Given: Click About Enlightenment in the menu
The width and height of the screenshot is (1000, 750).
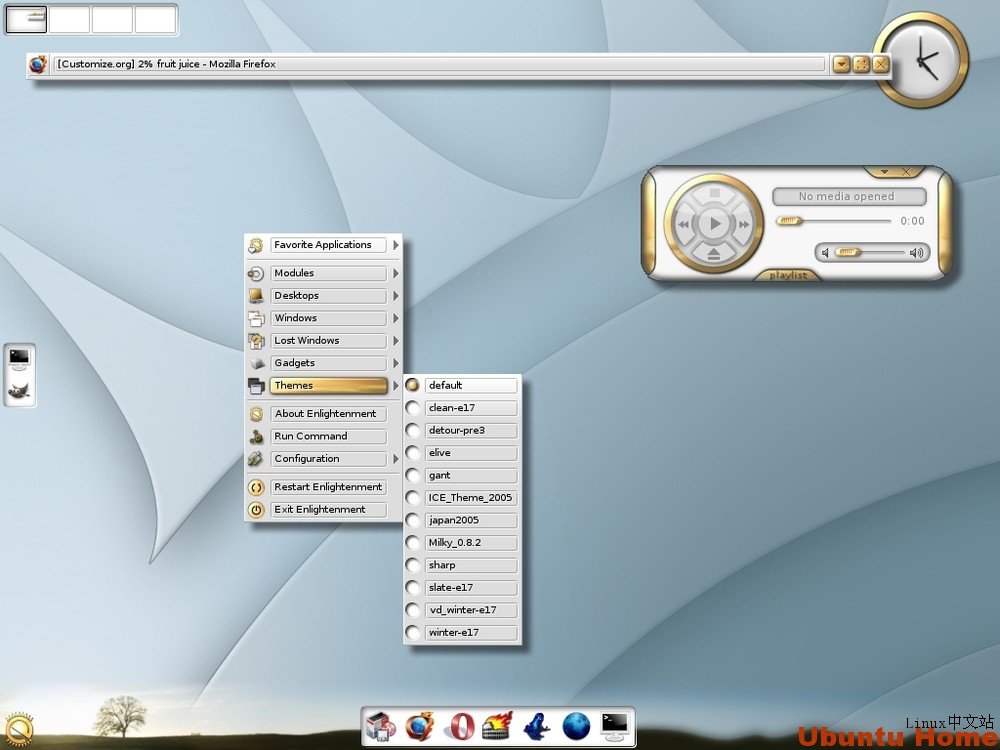Looking at the screenshot, I should 328,413.
